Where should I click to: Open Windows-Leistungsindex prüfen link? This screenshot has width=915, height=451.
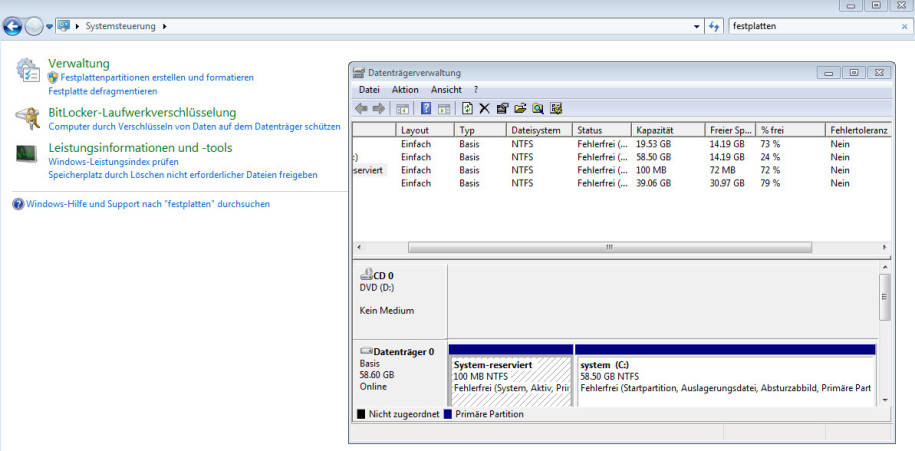point(113,162)
